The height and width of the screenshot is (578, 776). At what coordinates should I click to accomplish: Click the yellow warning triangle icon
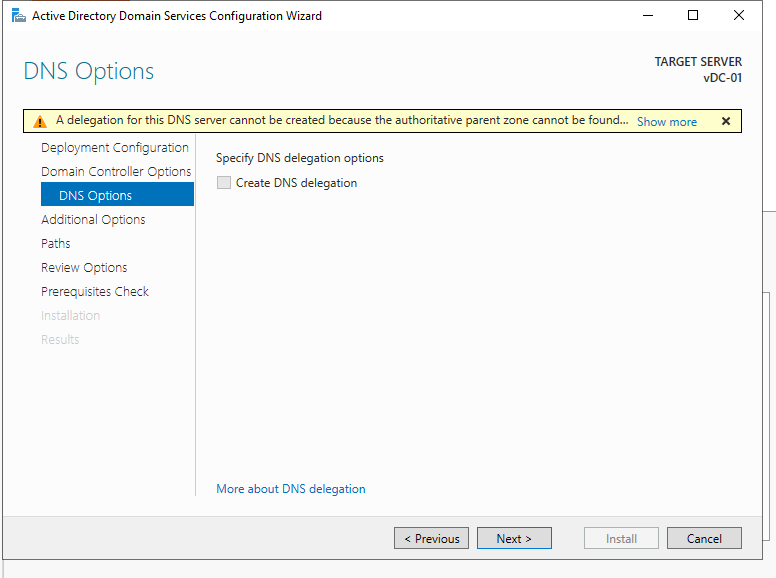point(40,121)
